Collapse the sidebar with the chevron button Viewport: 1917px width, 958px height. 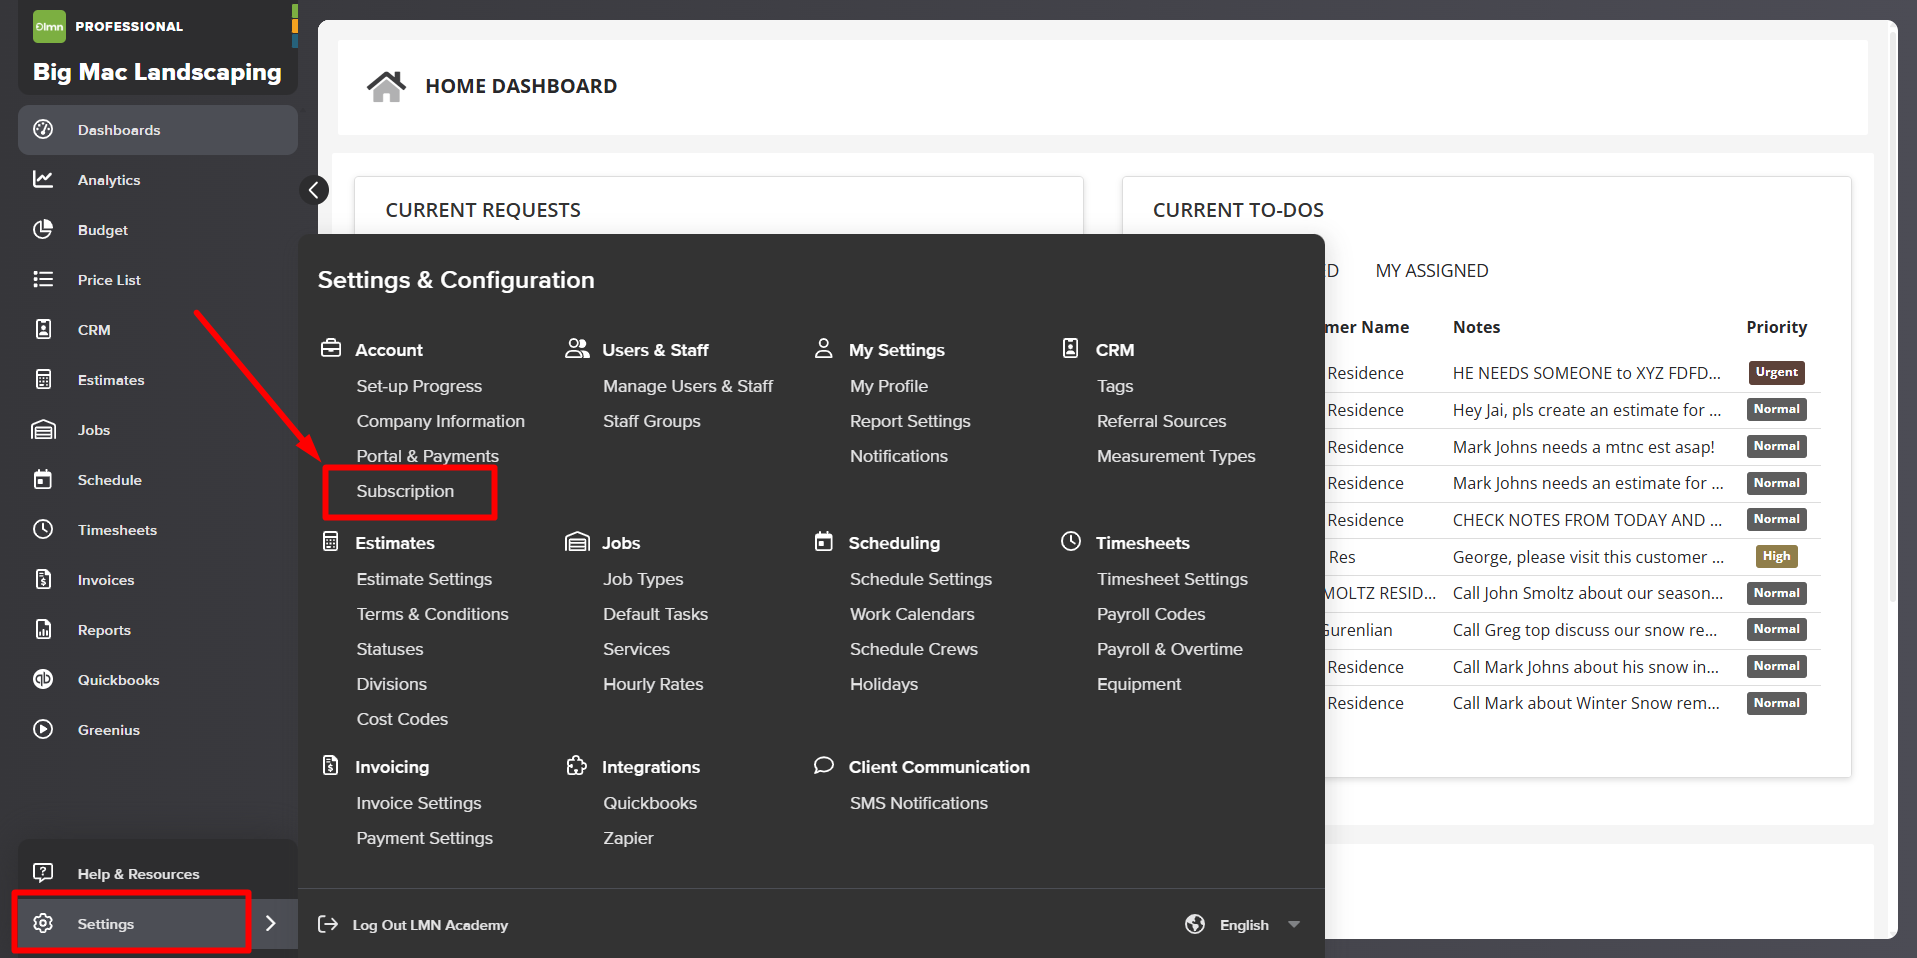(x=314, y=190)
